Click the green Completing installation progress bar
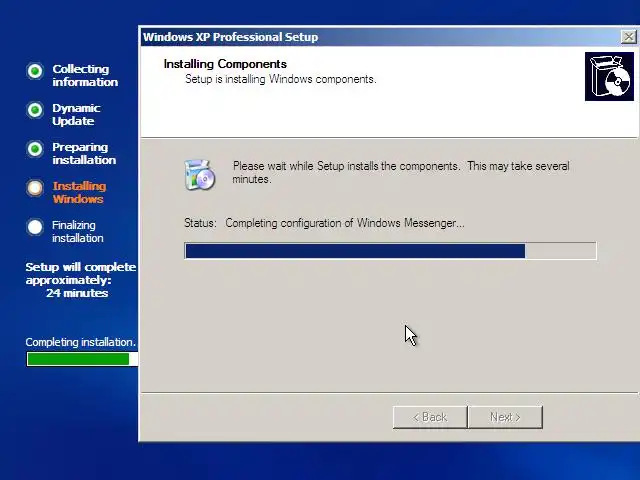The image size is (640, 480). point(82,359)
